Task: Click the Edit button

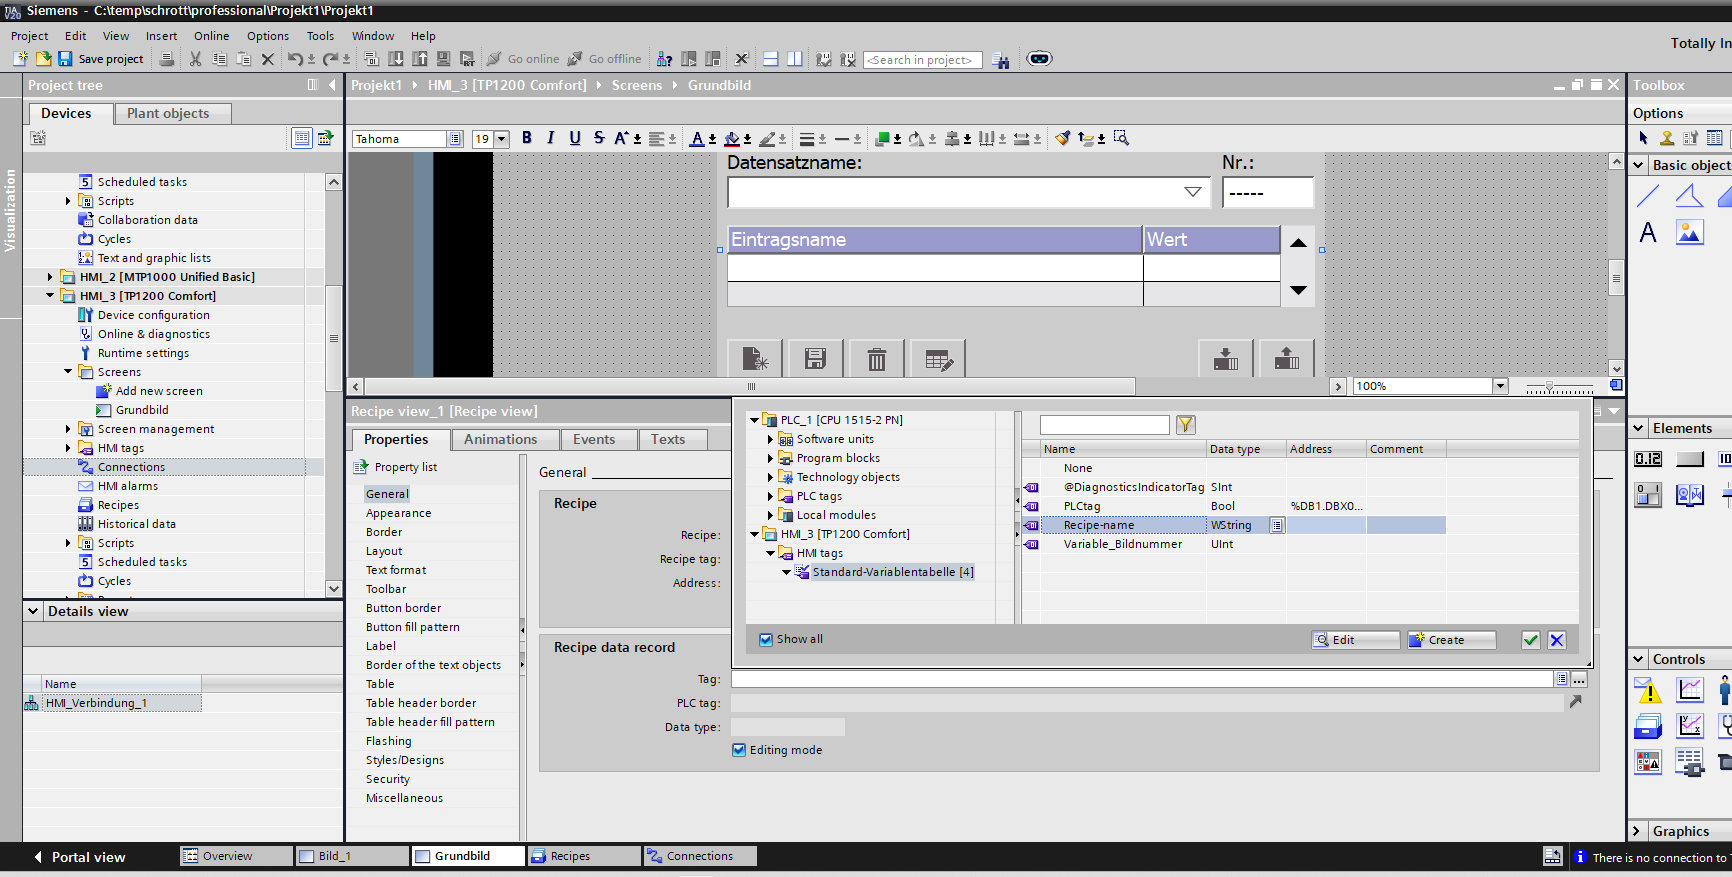Action: click(x=1355, y=640)
